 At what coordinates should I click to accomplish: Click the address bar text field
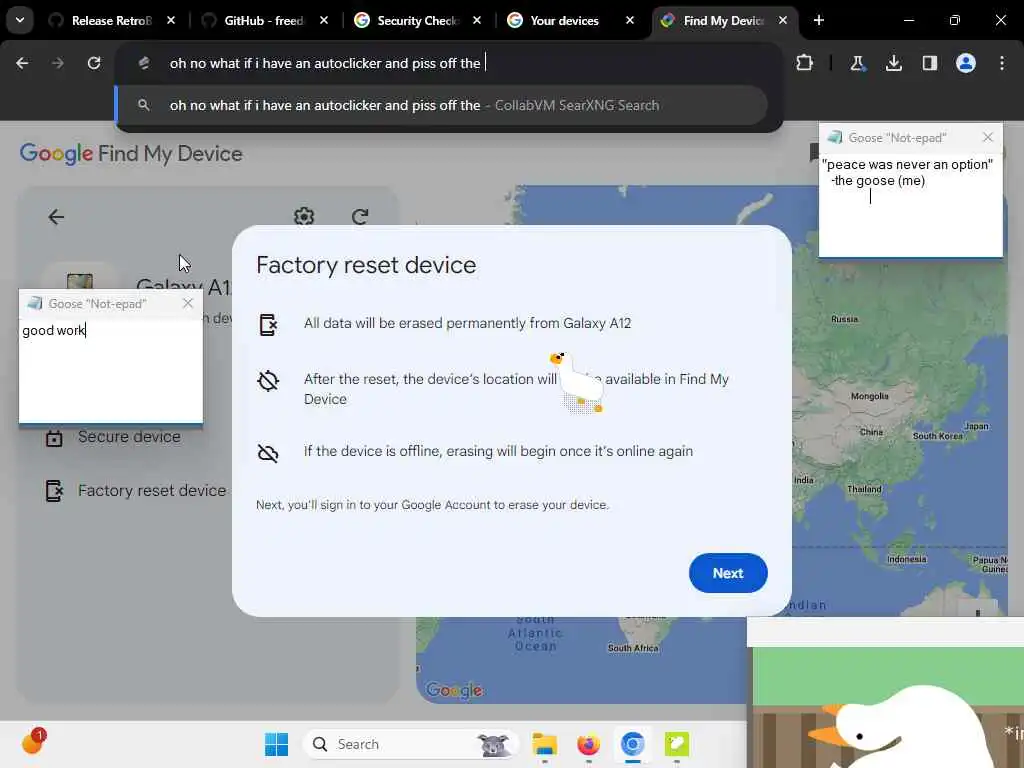pos(451,63)
